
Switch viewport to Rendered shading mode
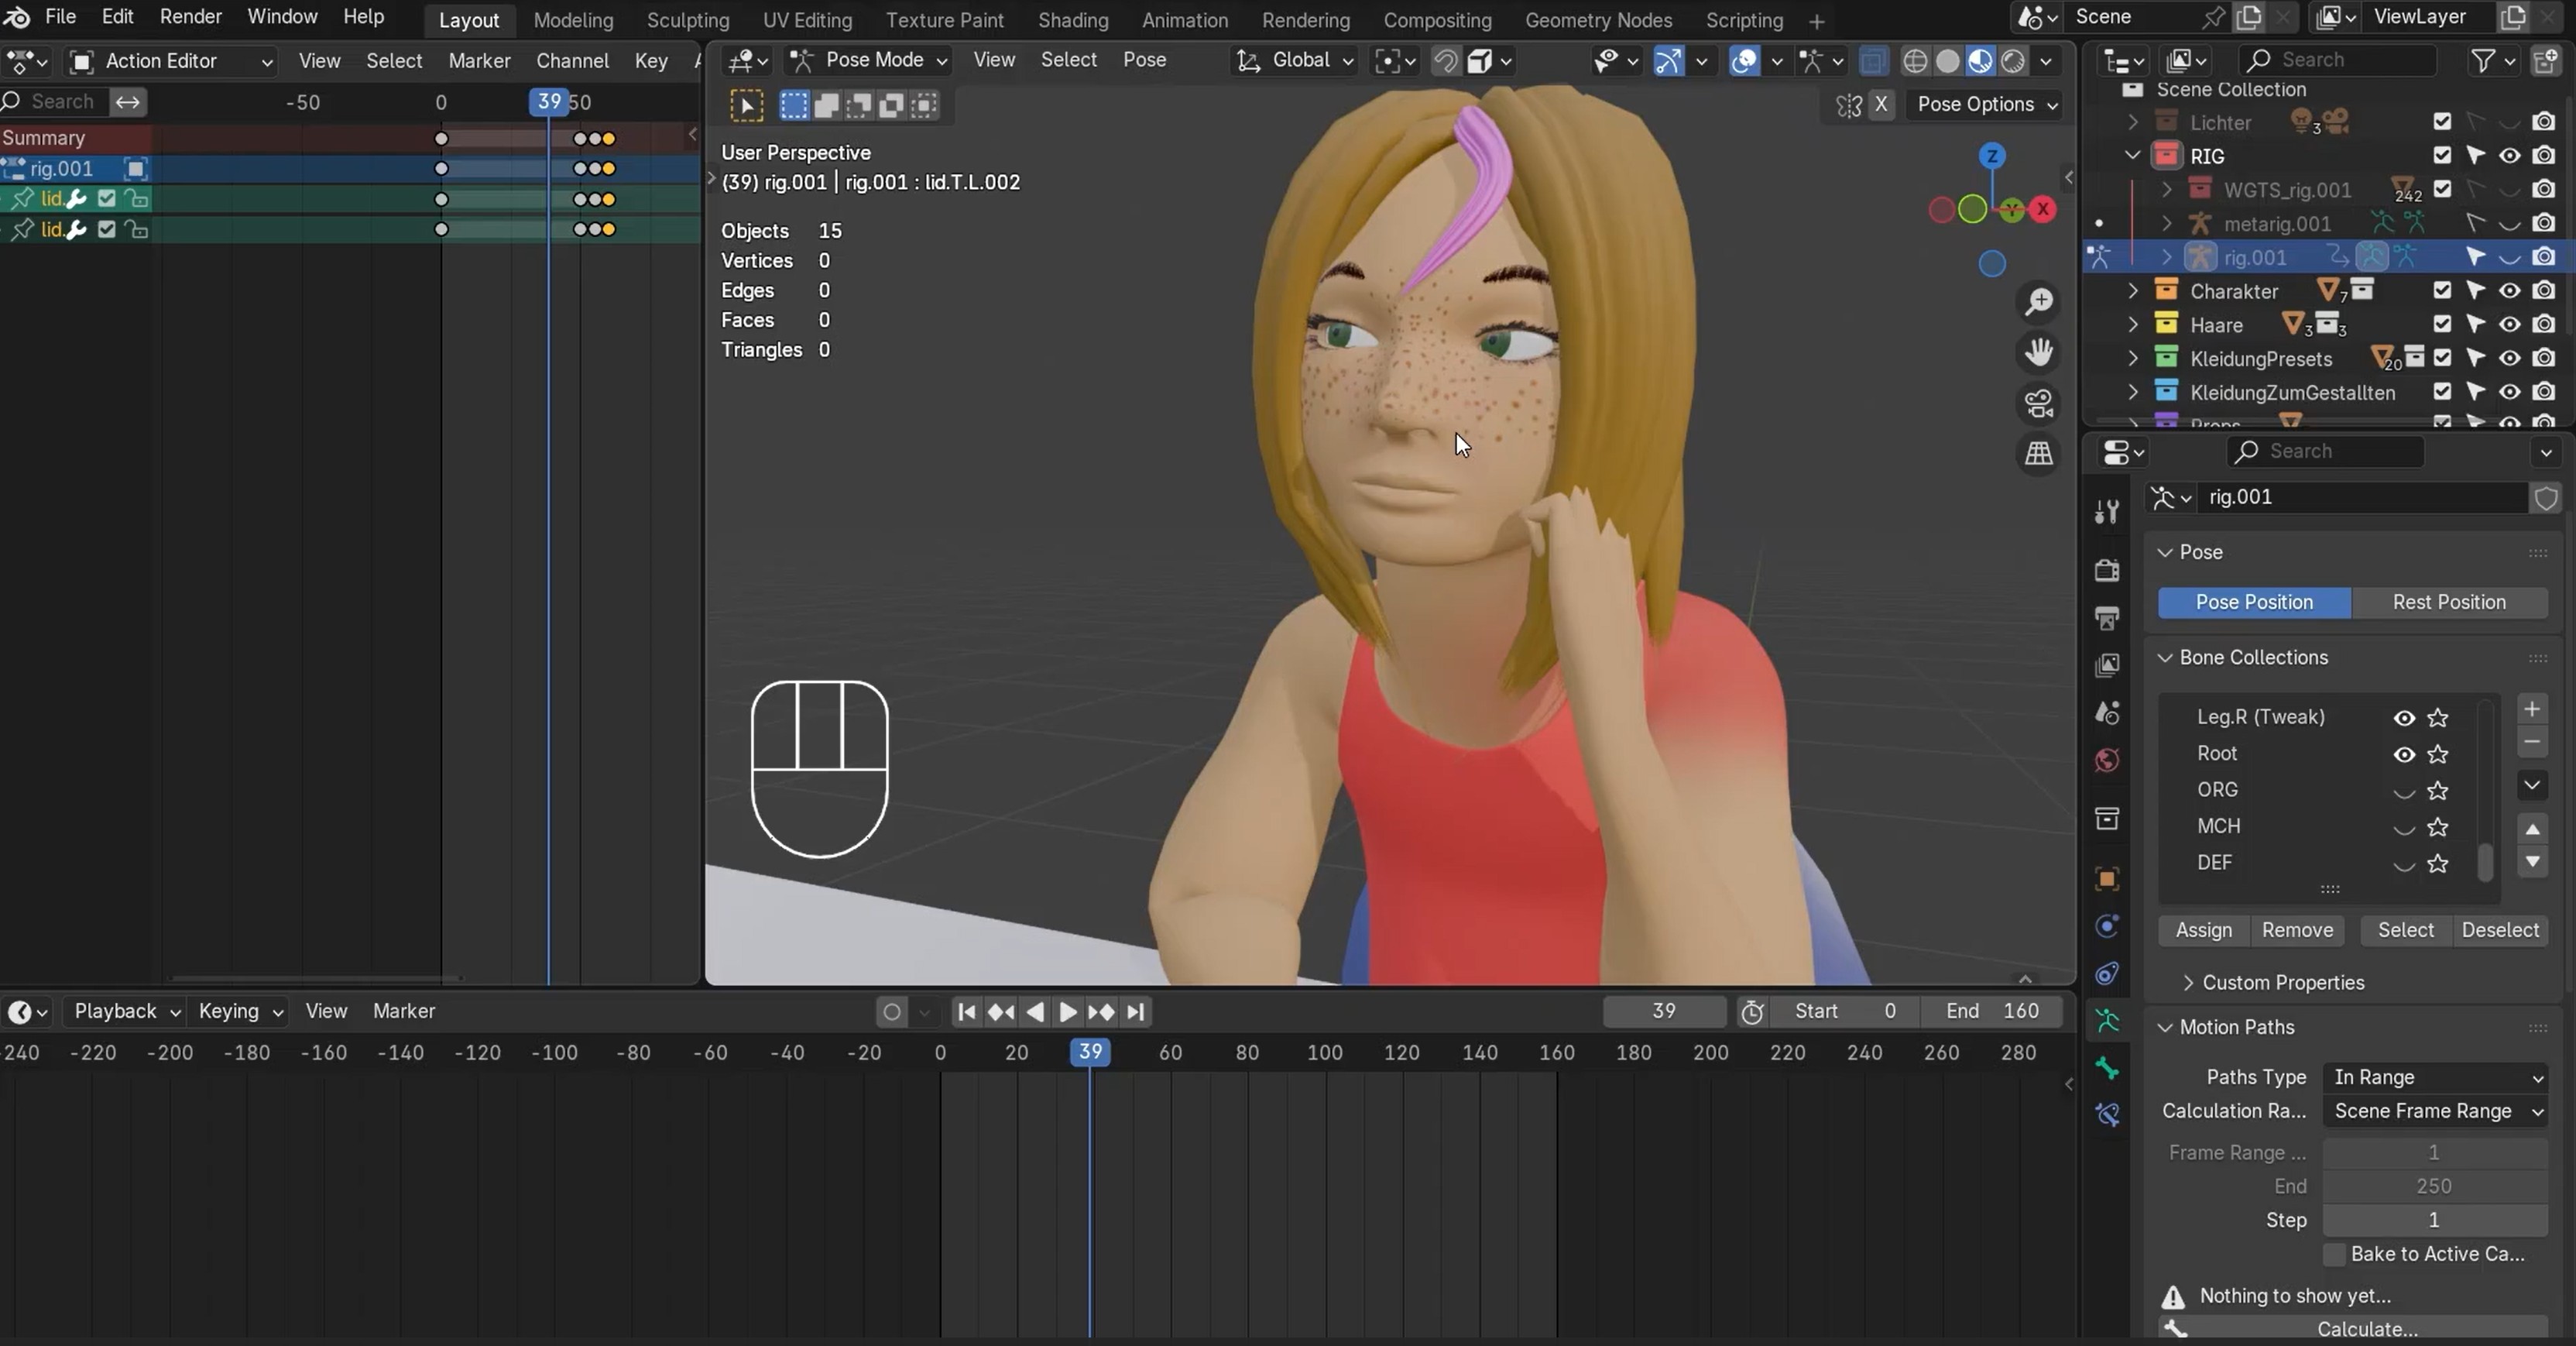2014,61
